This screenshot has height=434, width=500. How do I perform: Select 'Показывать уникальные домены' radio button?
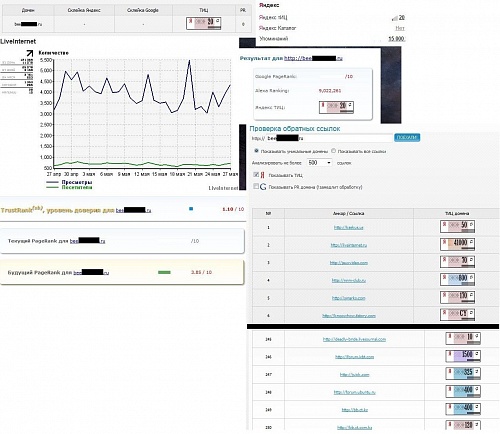pyautogui.click(x=256, y=151)
